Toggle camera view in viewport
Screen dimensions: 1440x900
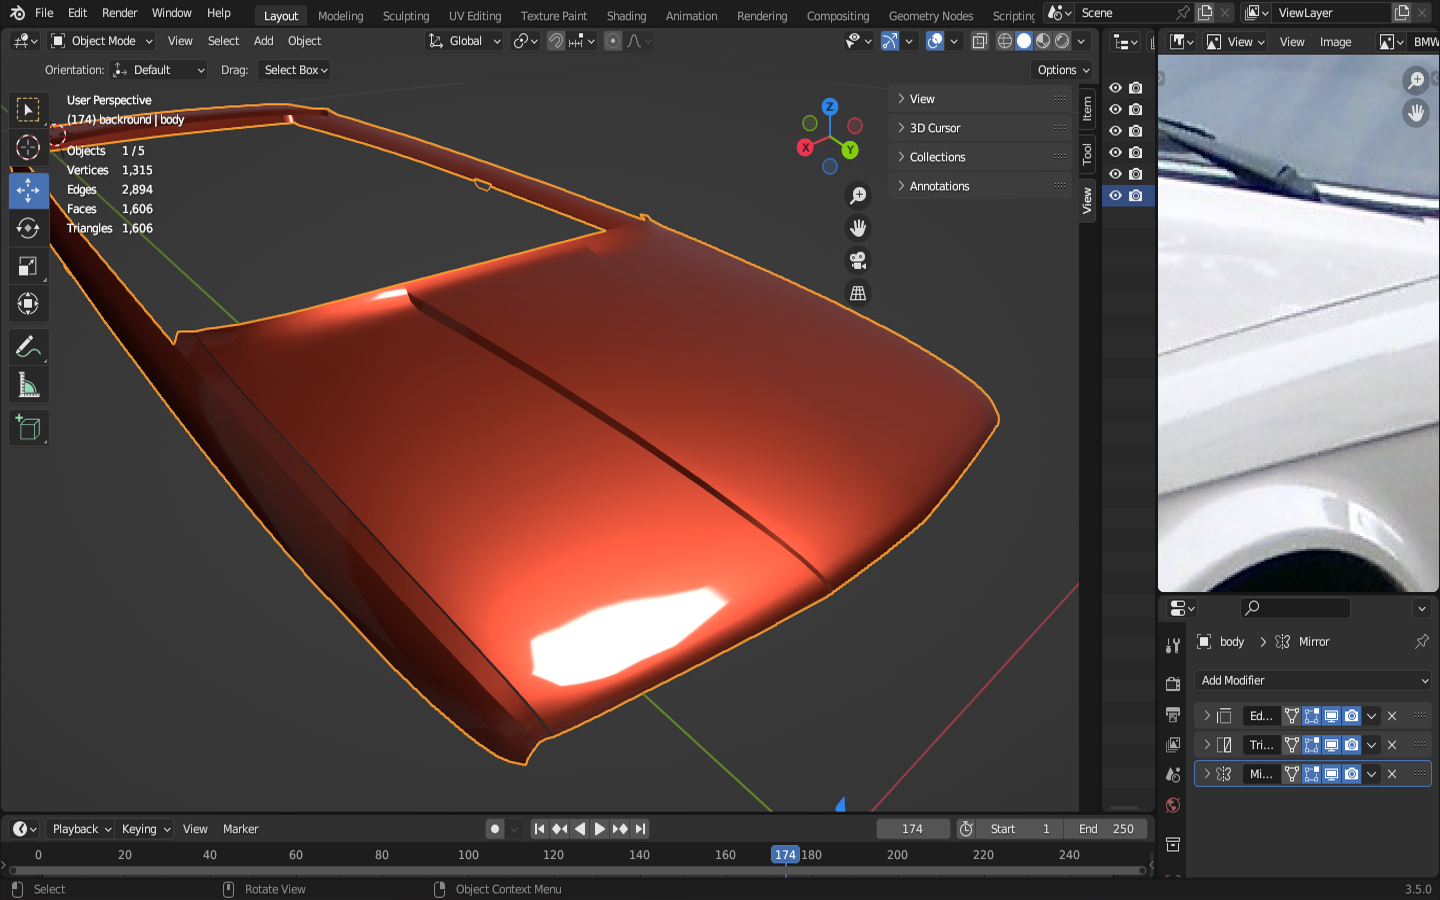(858, 261)
